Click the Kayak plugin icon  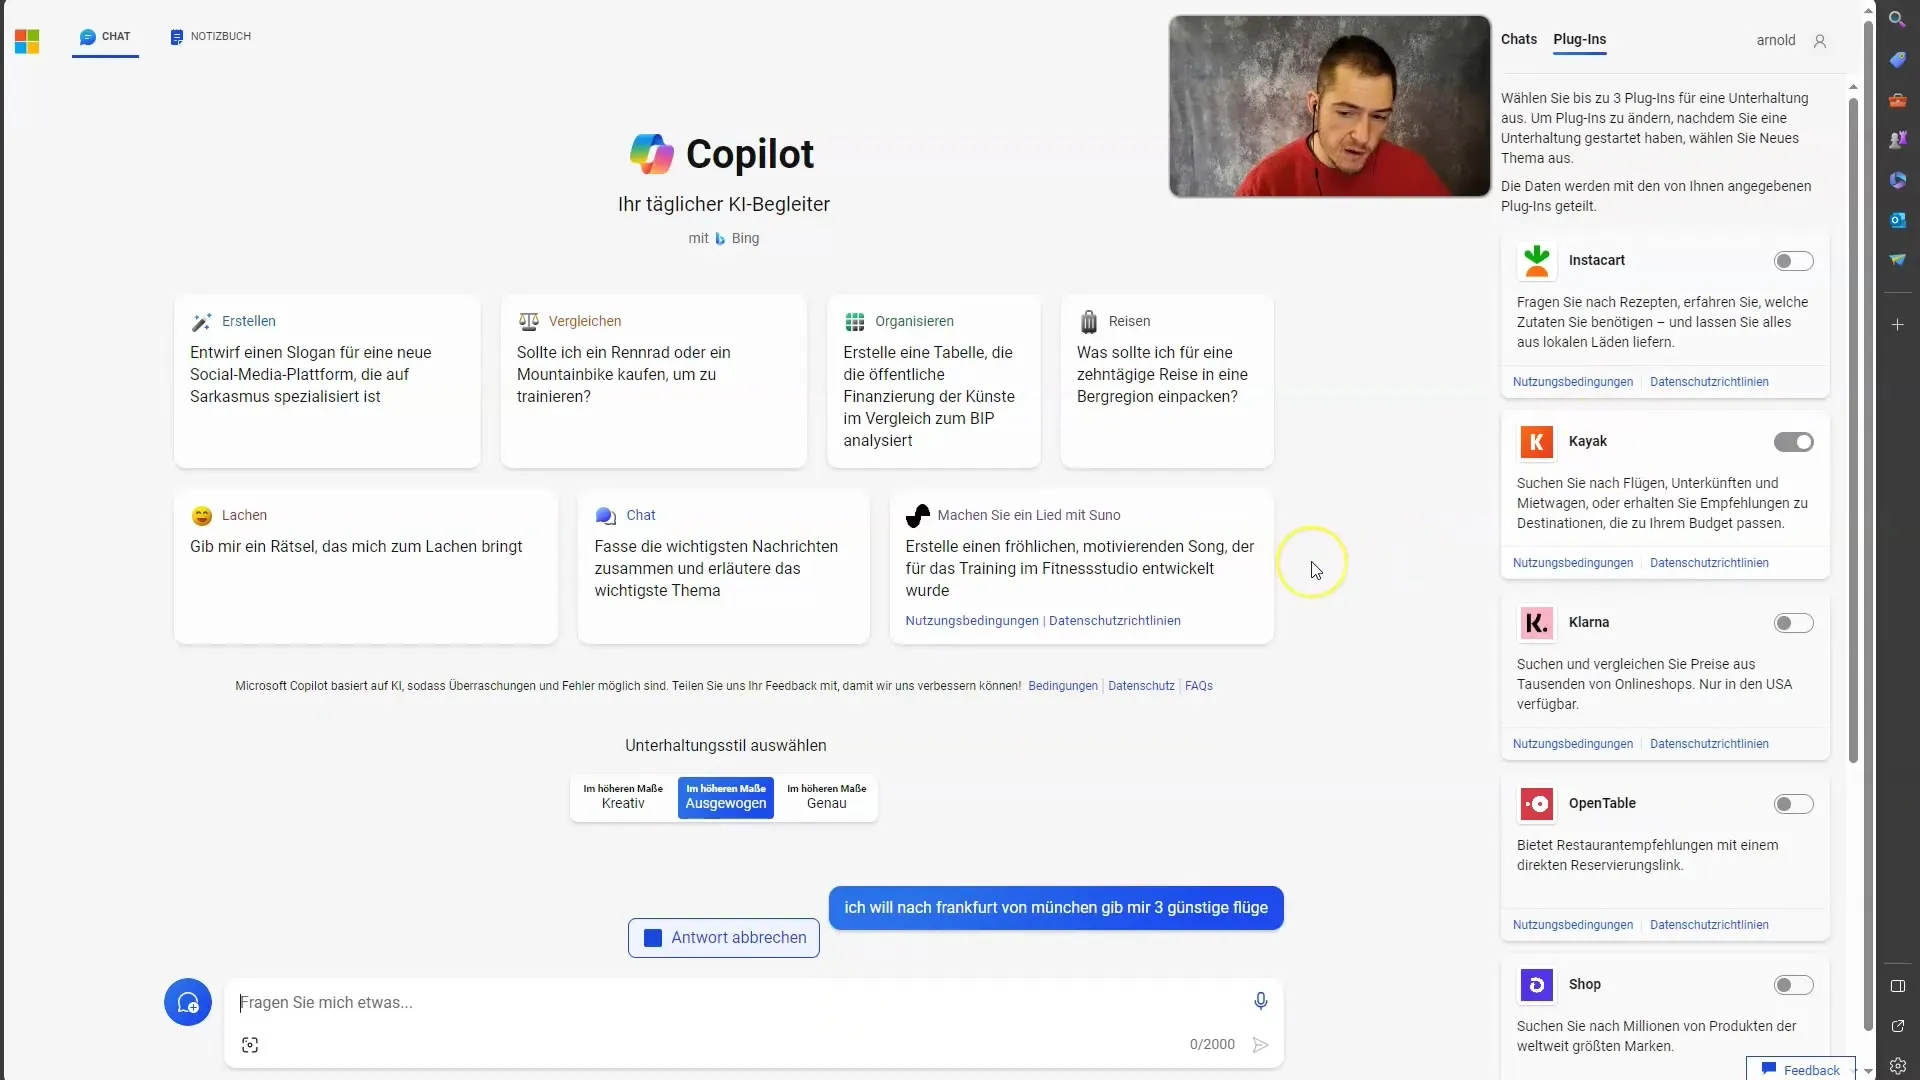1536,440
